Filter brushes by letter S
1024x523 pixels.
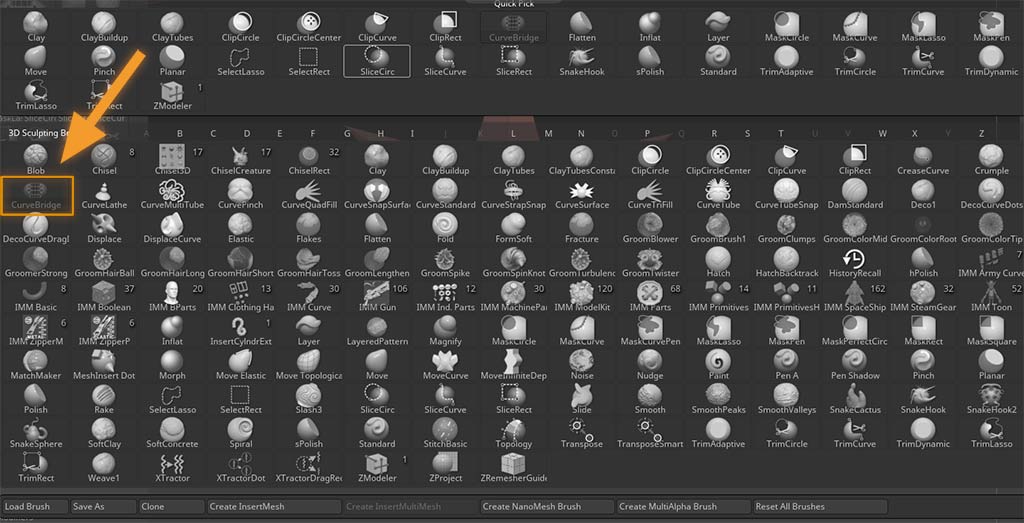(748, 133)
